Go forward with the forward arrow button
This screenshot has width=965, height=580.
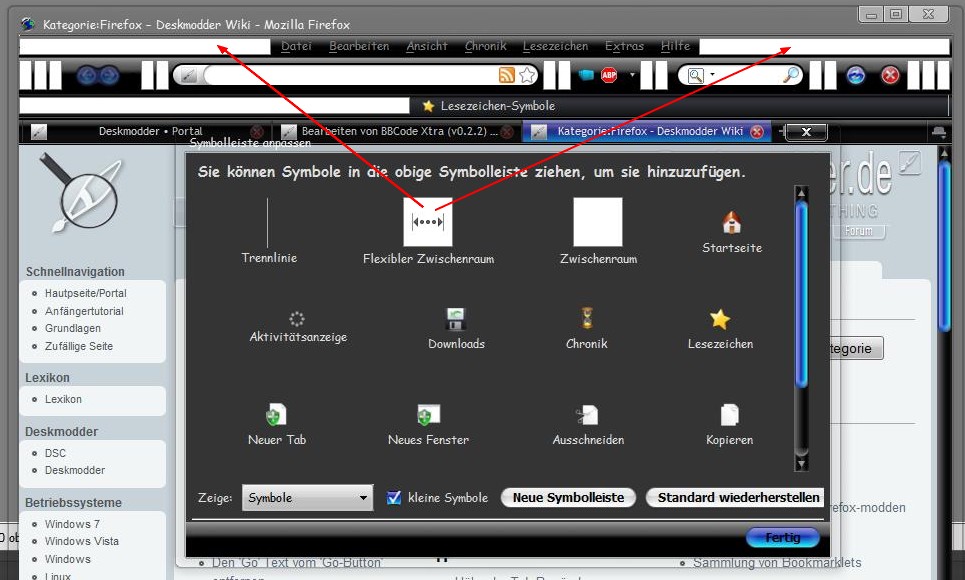pos(110,76)
